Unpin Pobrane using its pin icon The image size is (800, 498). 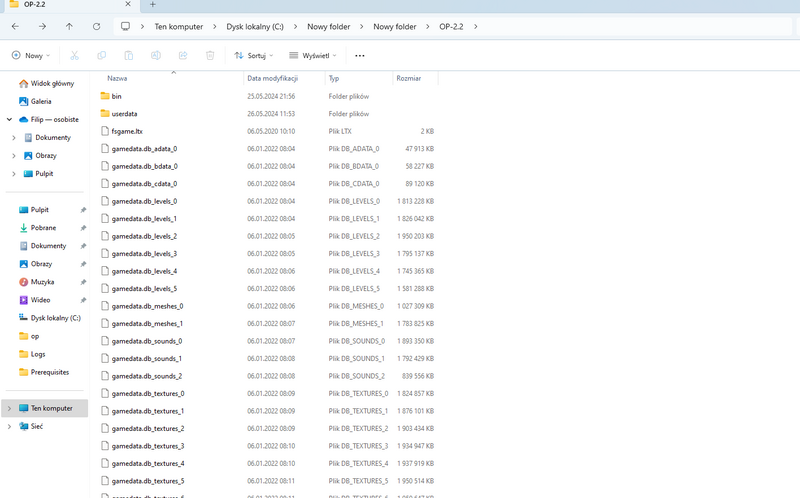pyautogui.click(x=83, y=228)
